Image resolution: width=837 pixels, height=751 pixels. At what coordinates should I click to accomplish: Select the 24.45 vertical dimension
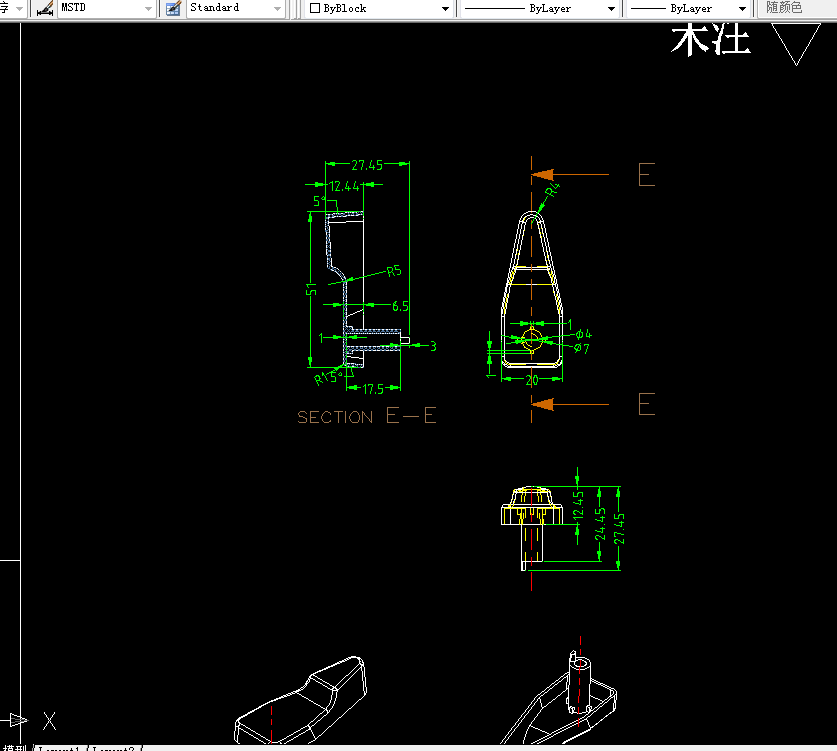601,524
